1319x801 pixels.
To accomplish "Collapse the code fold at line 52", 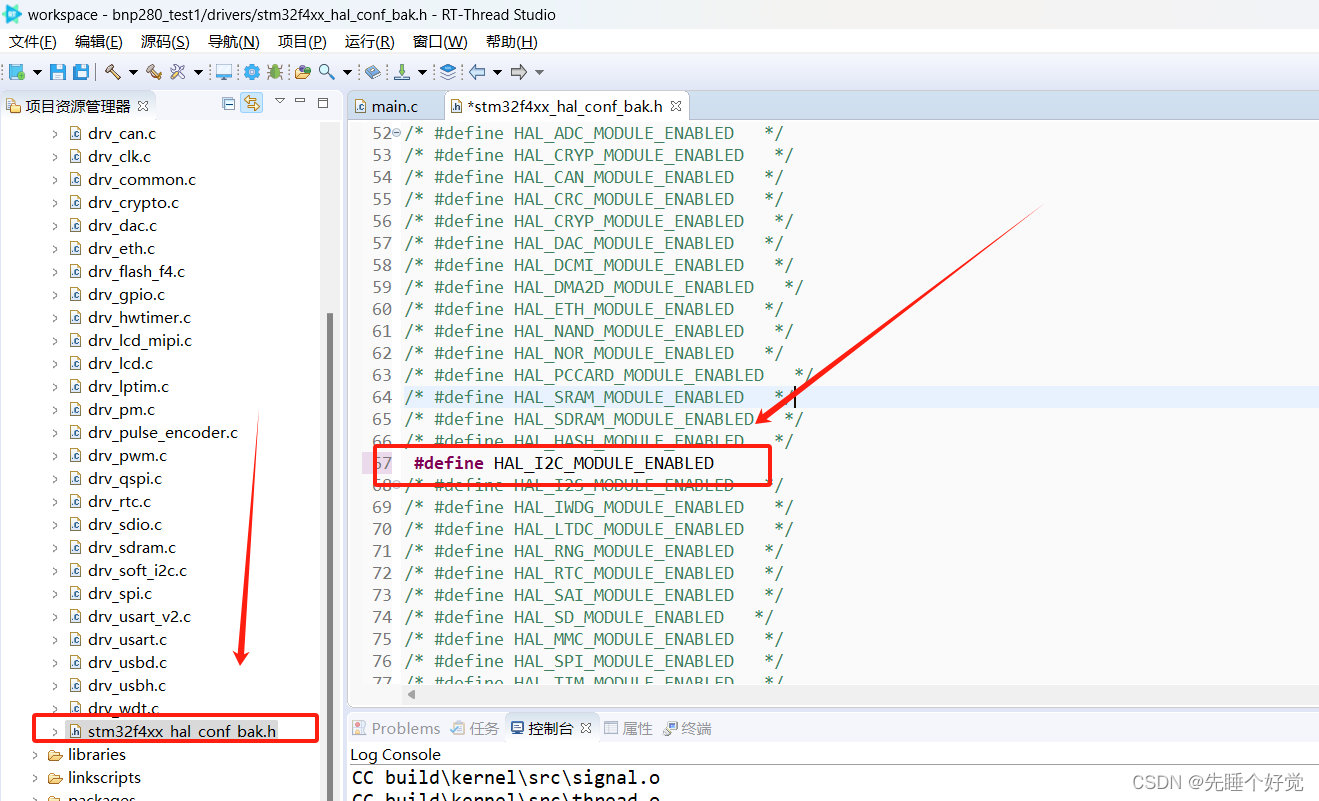I will point(396,133).
